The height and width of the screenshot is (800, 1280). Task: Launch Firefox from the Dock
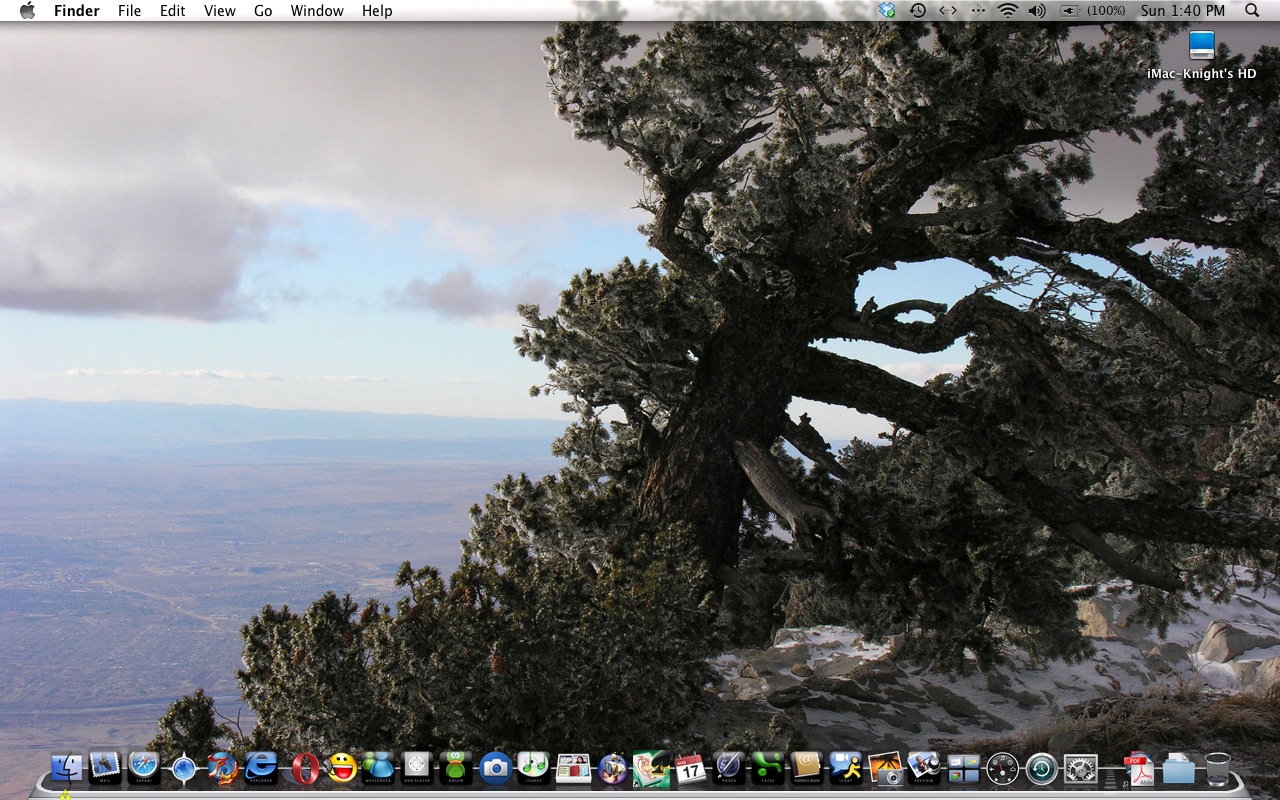click(x=222, y=768)
